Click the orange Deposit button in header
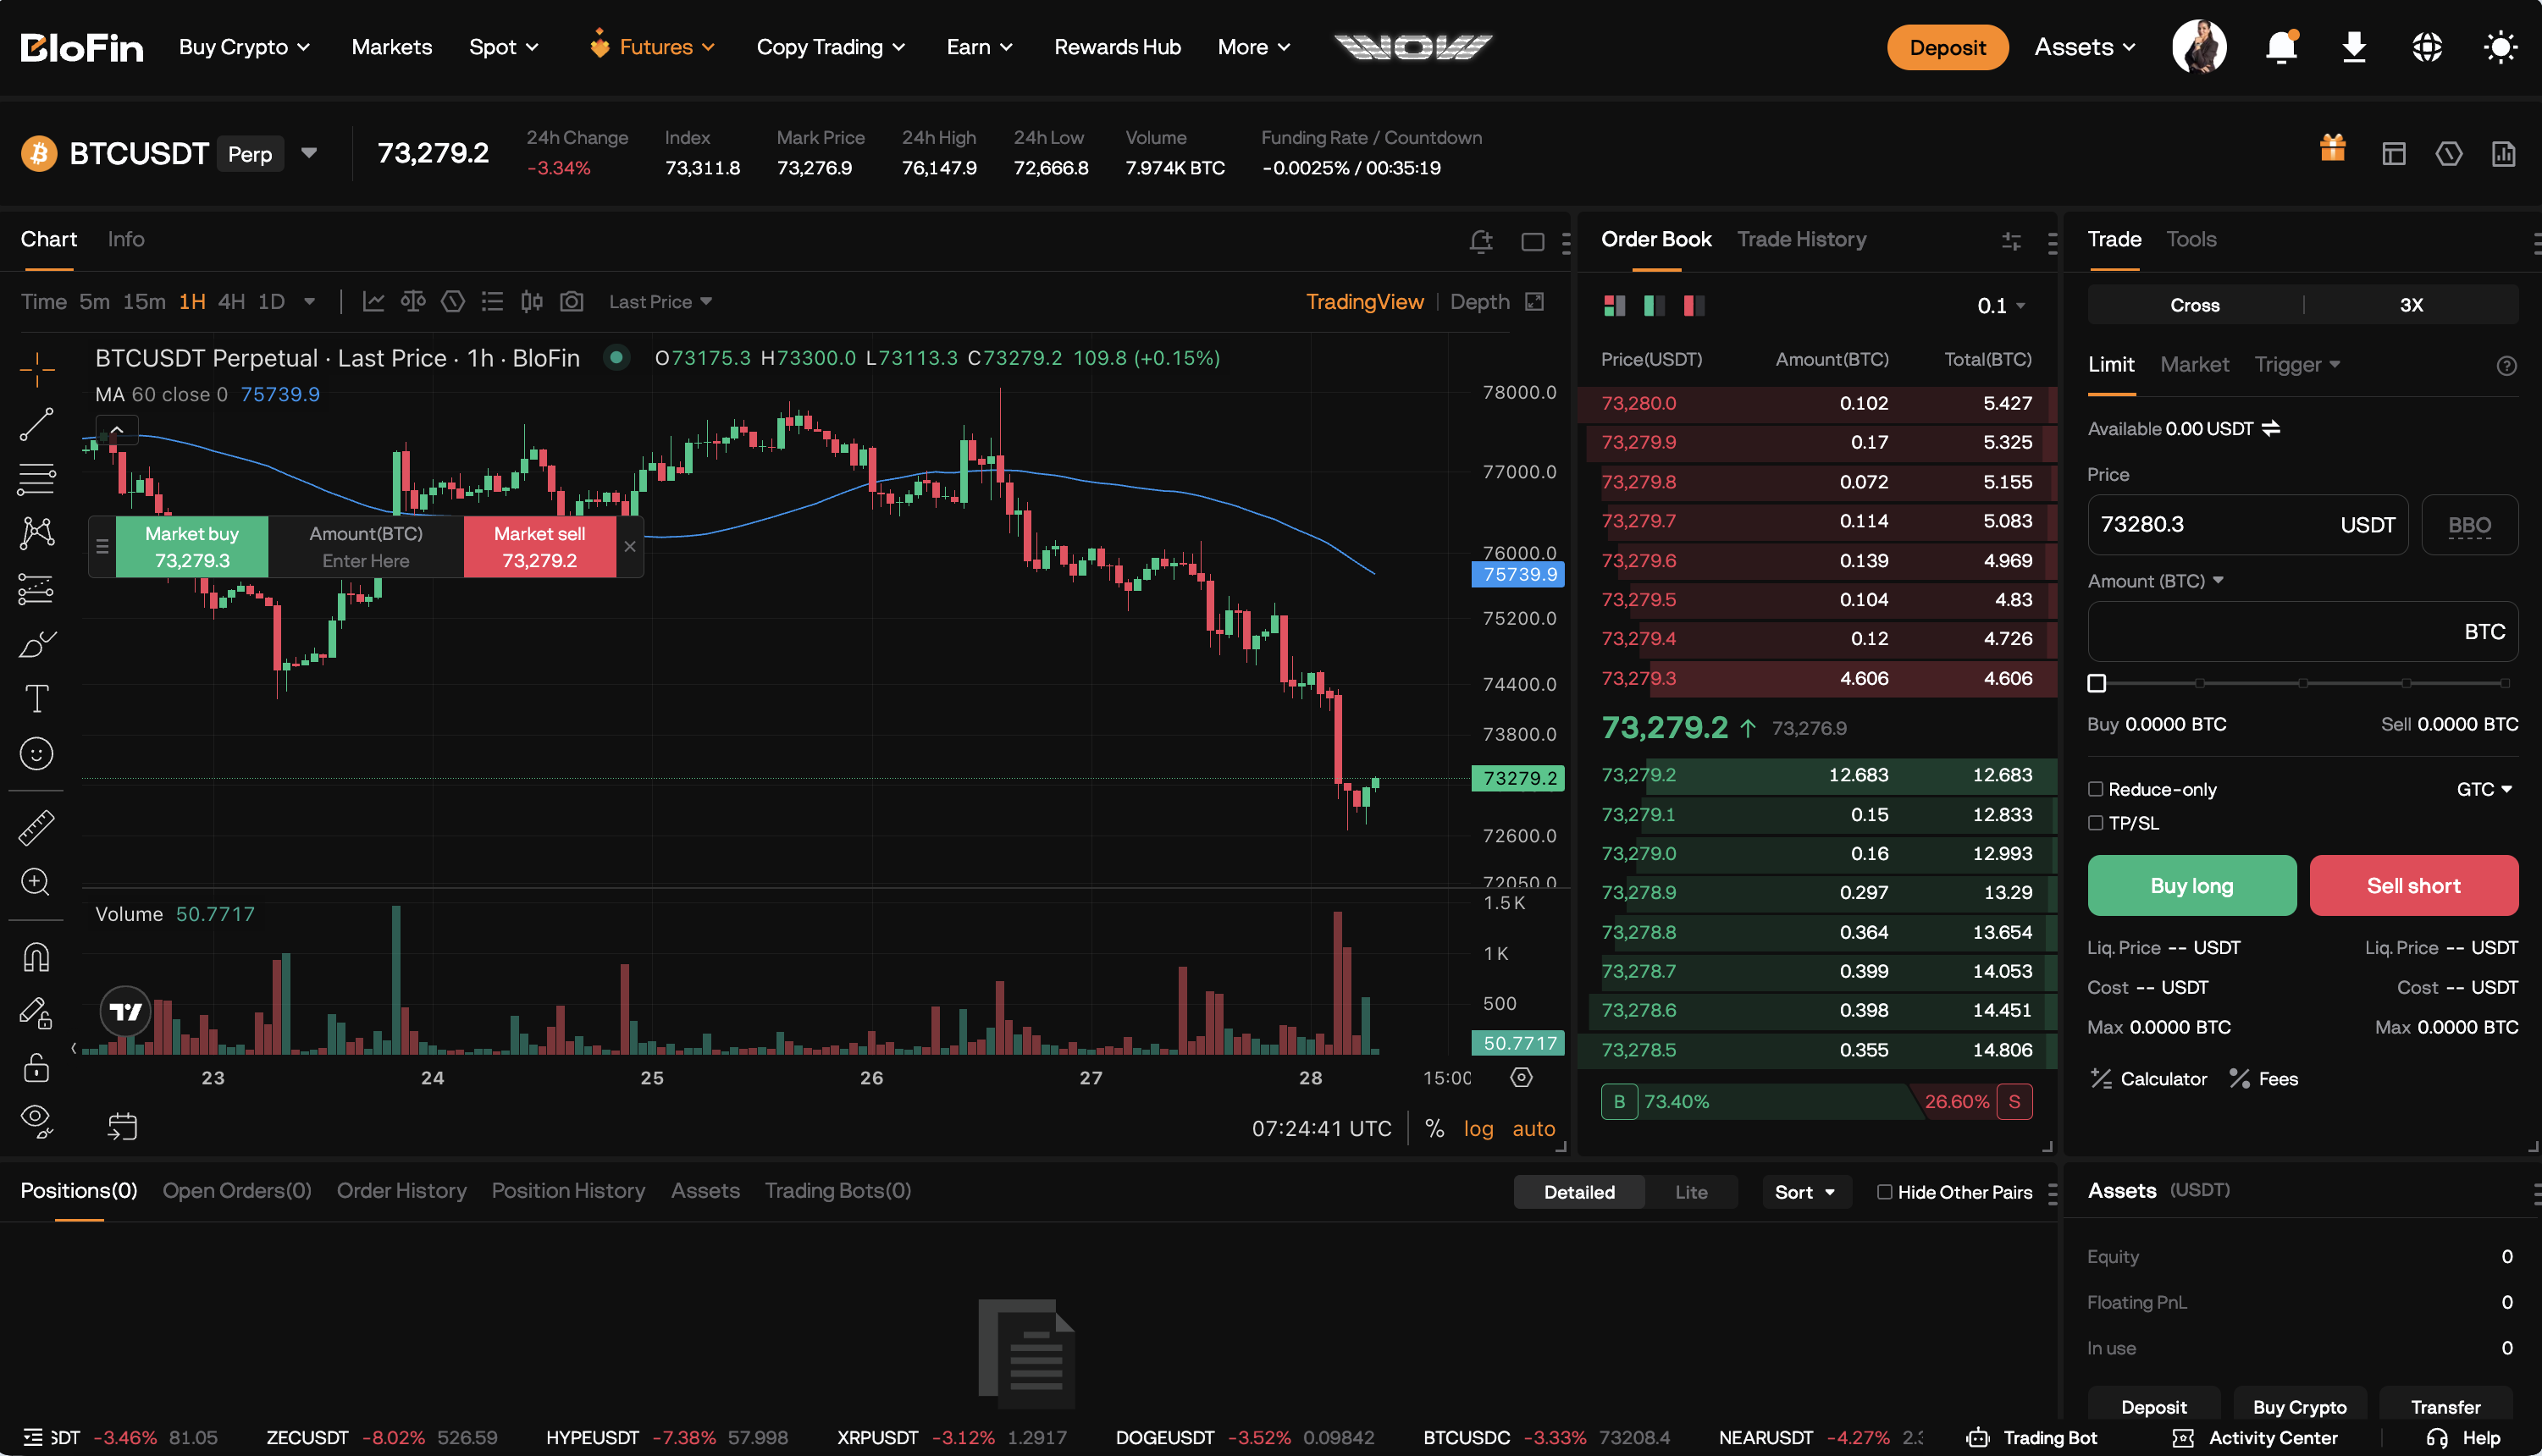 pos(1947,47)
